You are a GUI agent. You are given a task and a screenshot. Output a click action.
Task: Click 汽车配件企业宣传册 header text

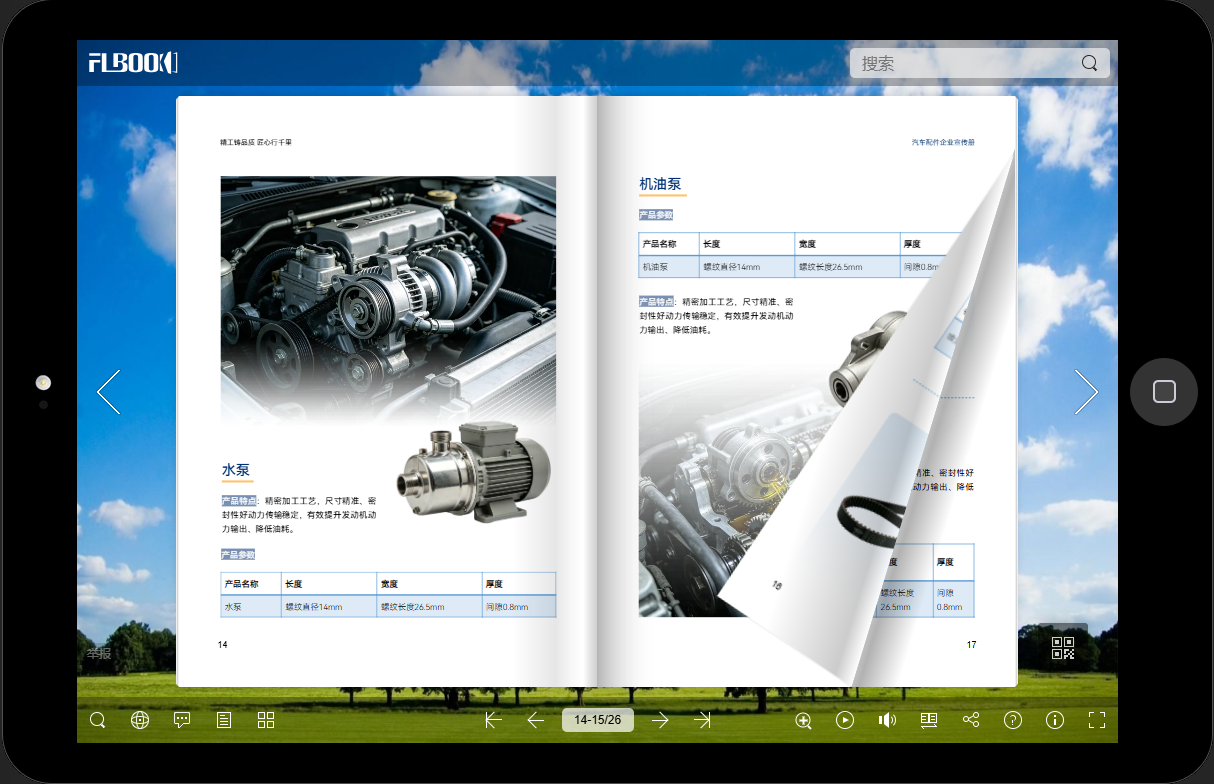pyautogui.click(x=943, y=143)
